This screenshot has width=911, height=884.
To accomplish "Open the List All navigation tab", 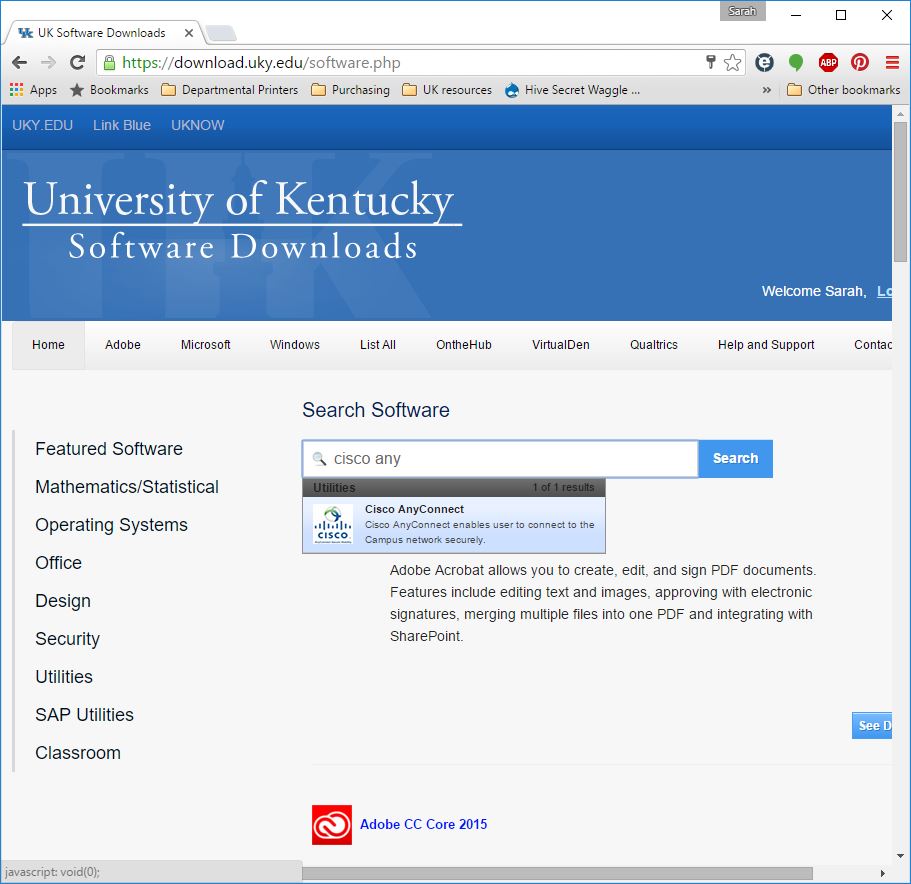I will tap(378, 345).
